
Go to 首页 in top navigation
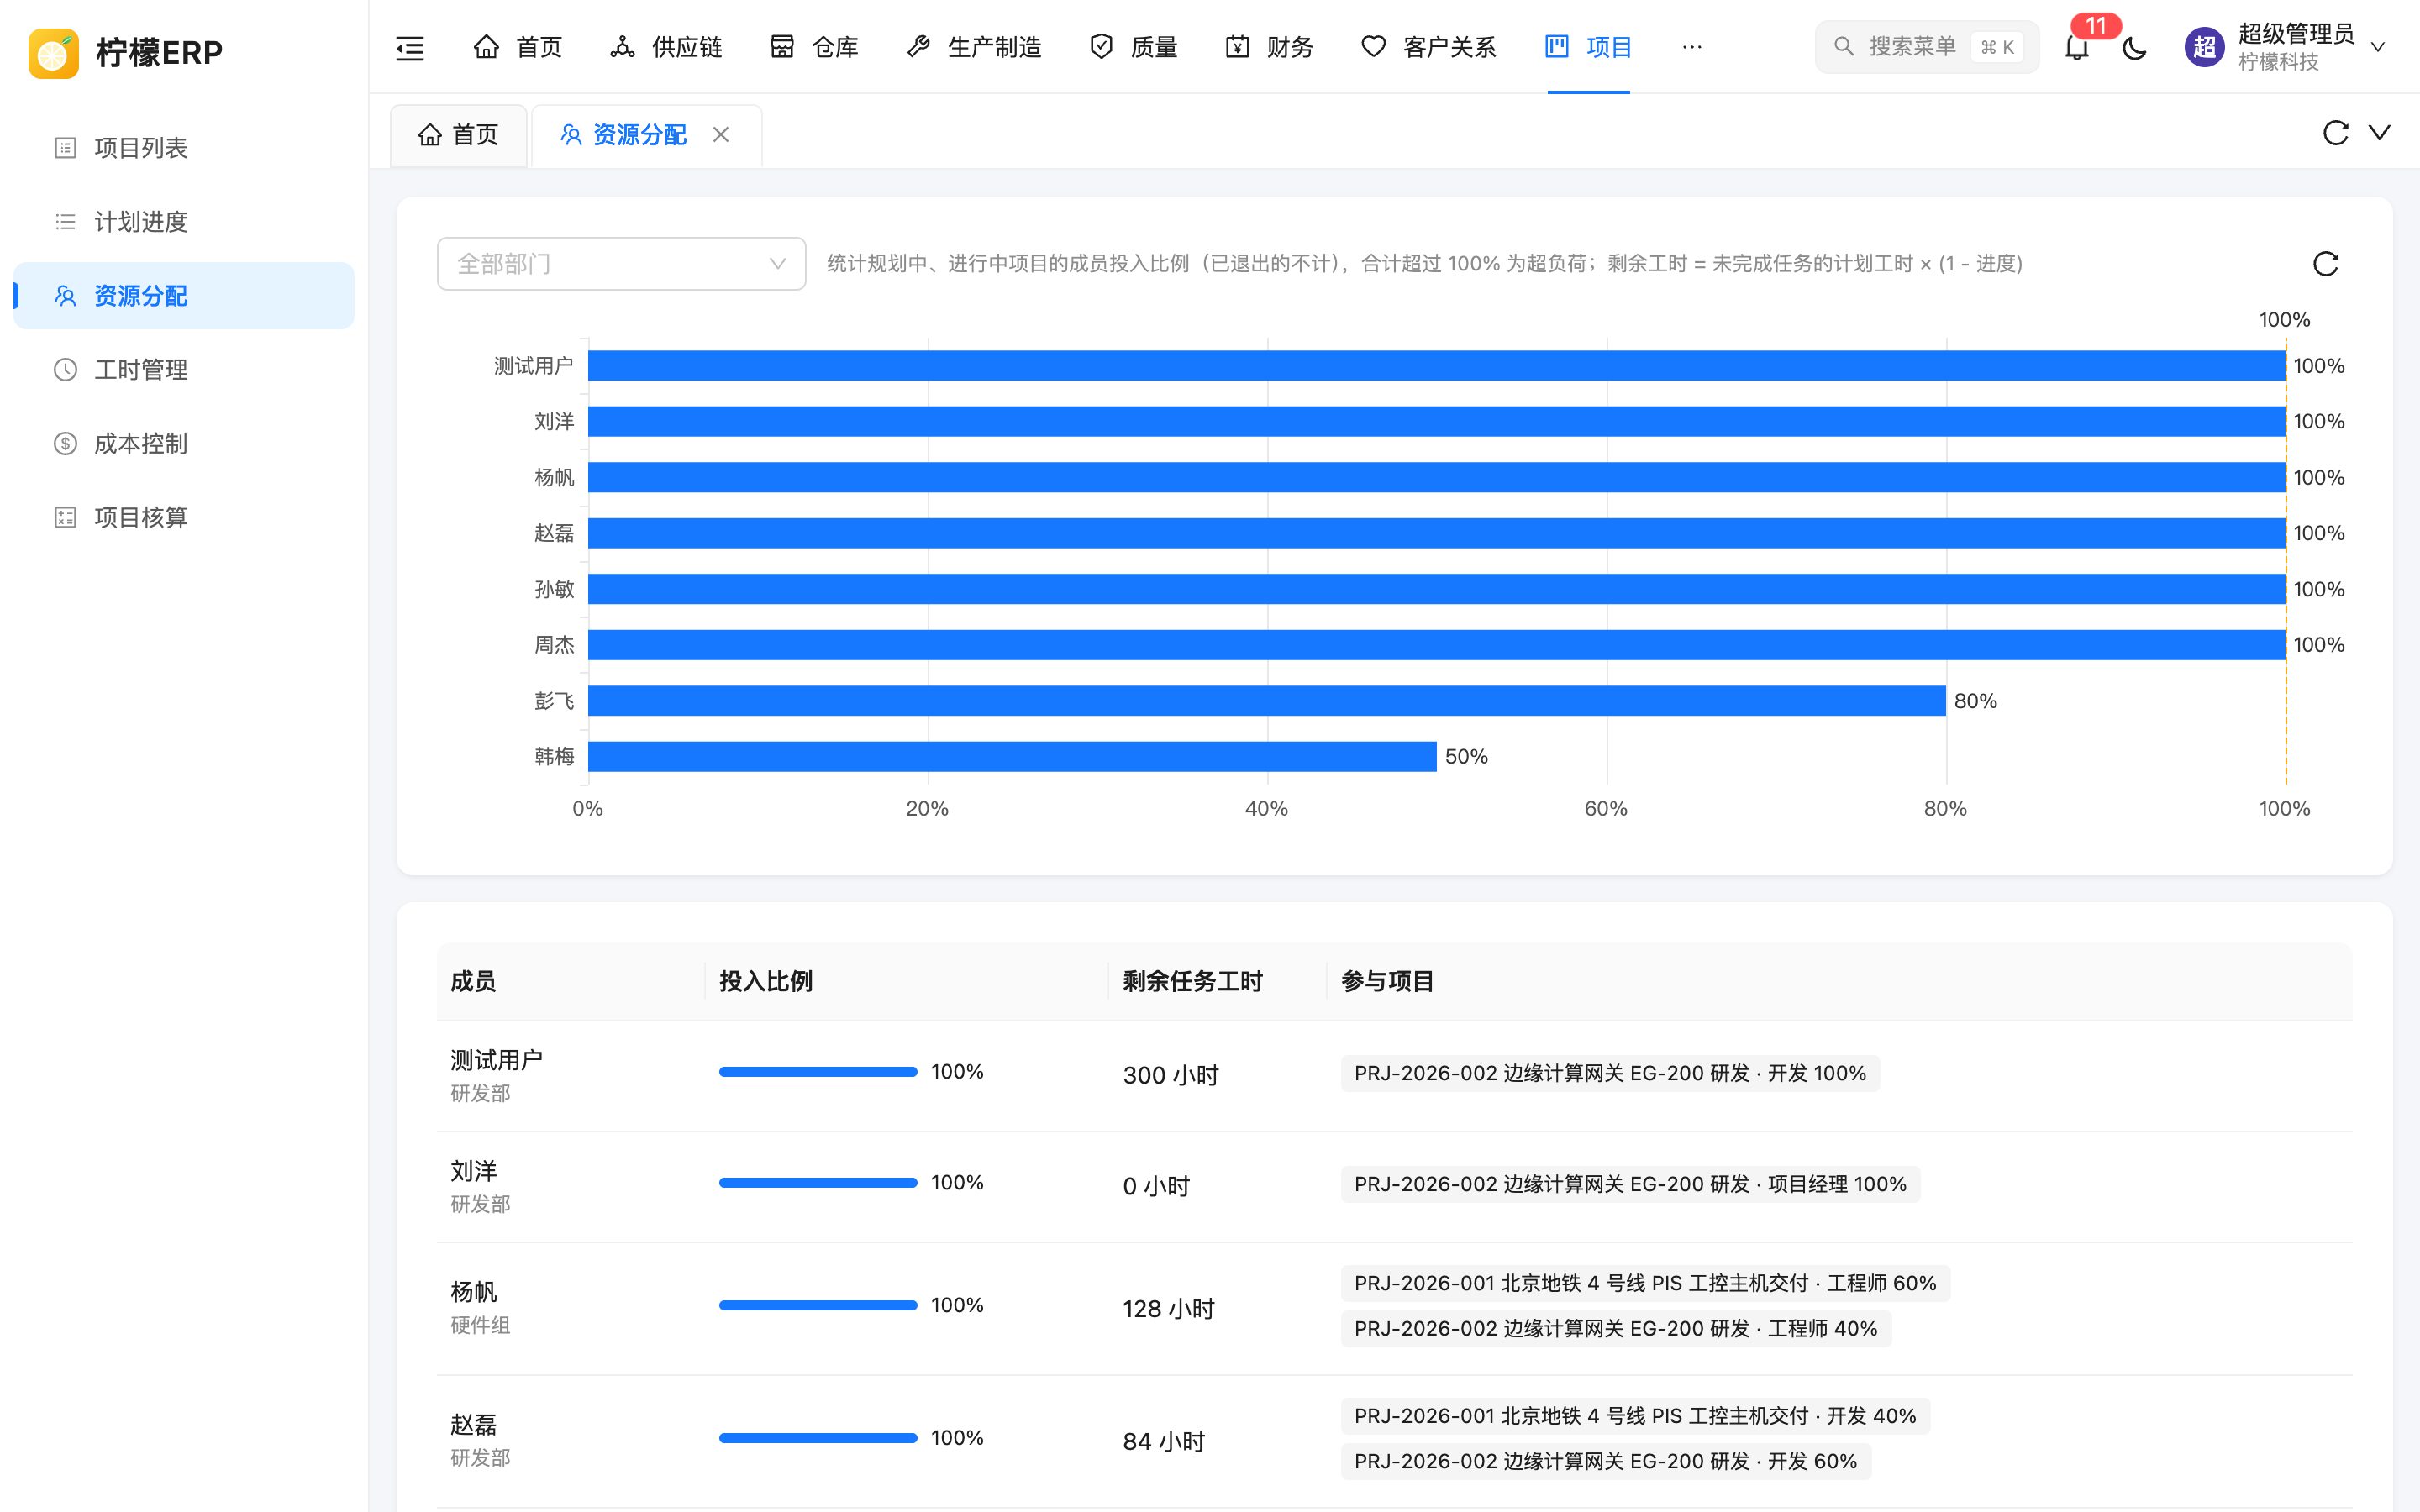517,47
